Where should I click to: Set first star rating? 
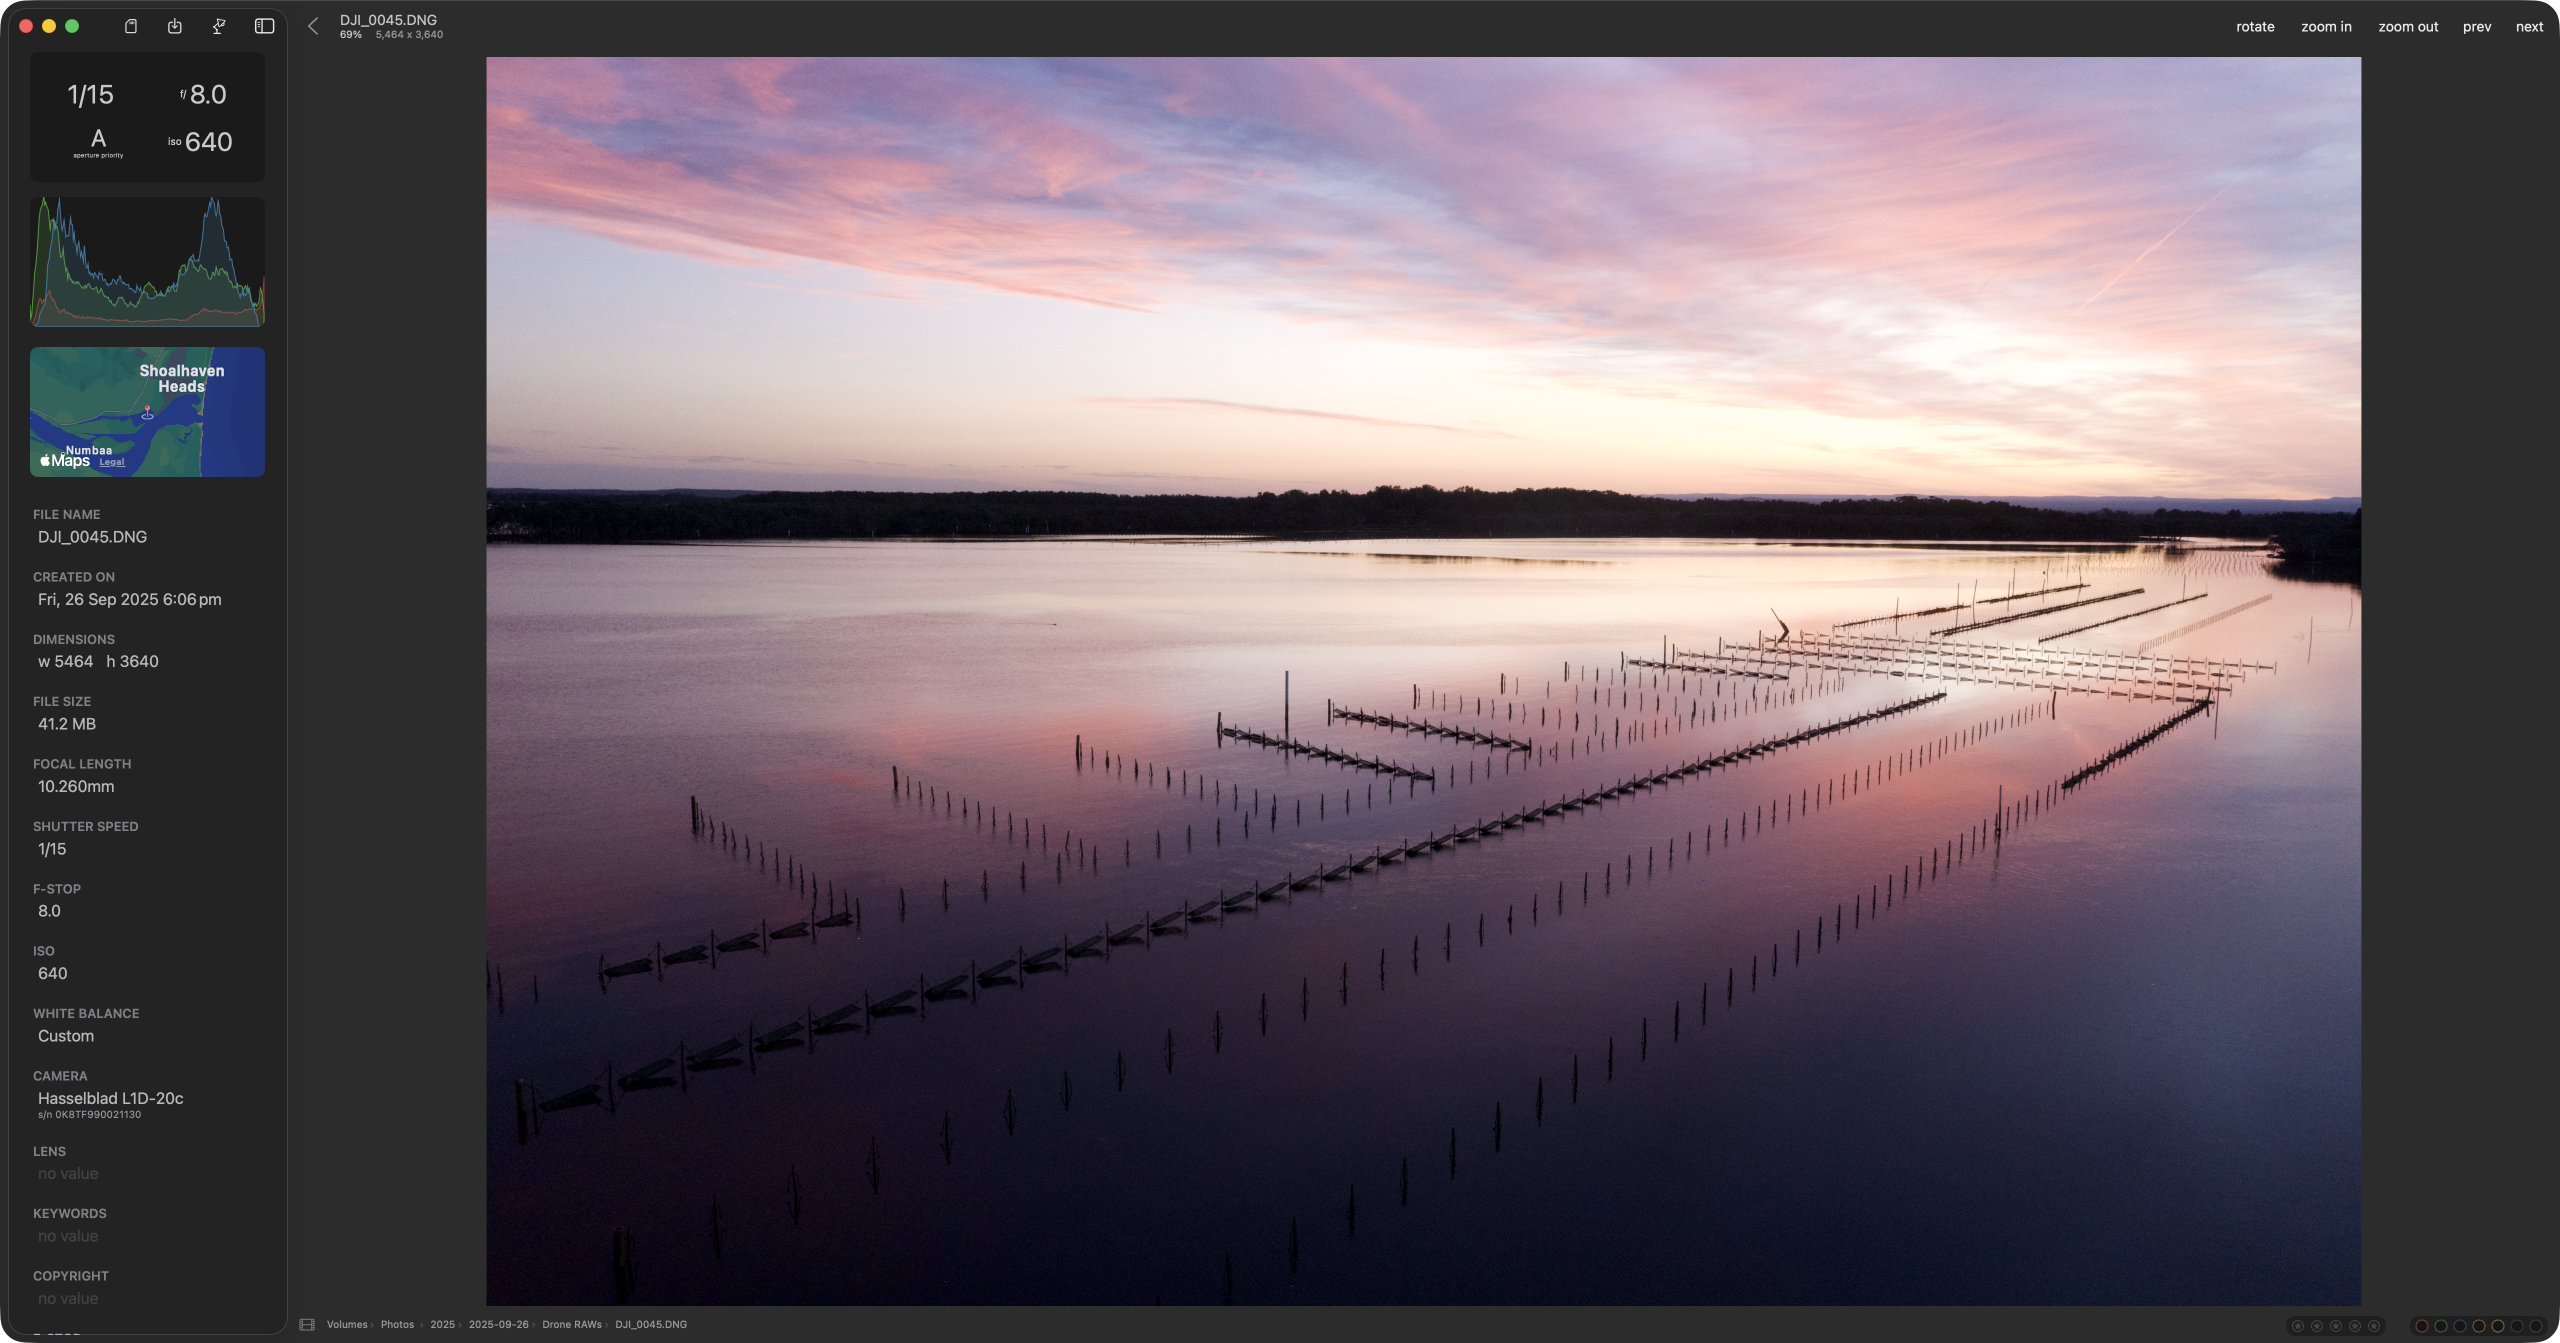point(2298,1326)
